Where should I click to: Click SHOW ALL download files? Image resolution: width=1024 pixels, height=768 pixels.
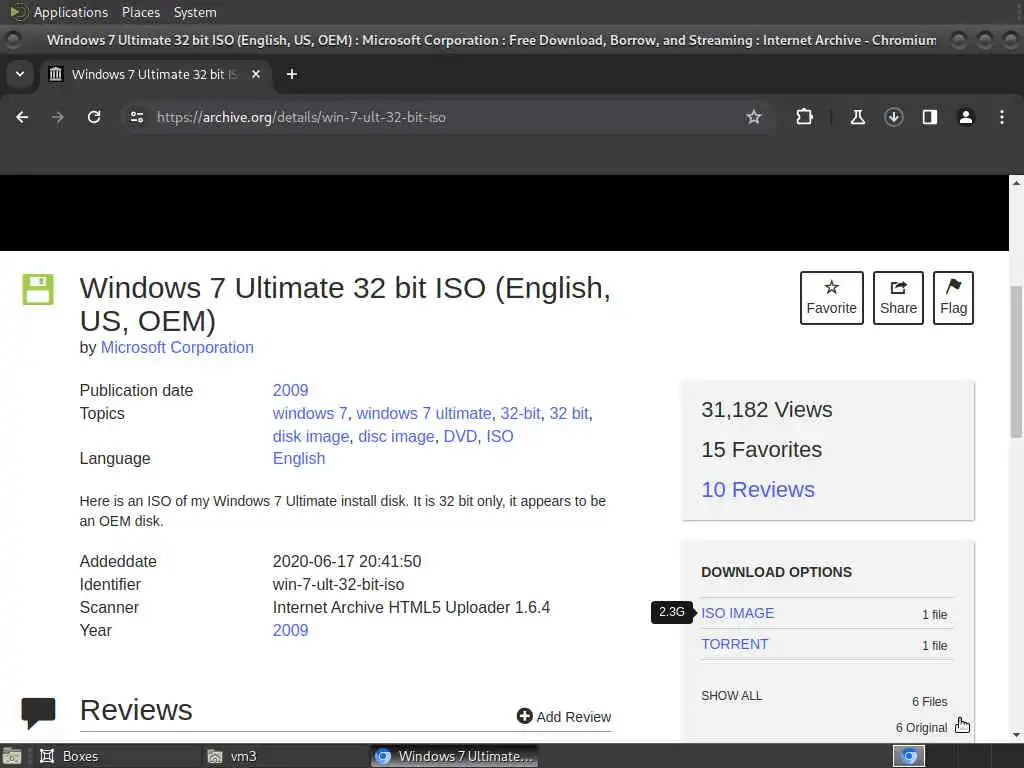coord(731,696)
